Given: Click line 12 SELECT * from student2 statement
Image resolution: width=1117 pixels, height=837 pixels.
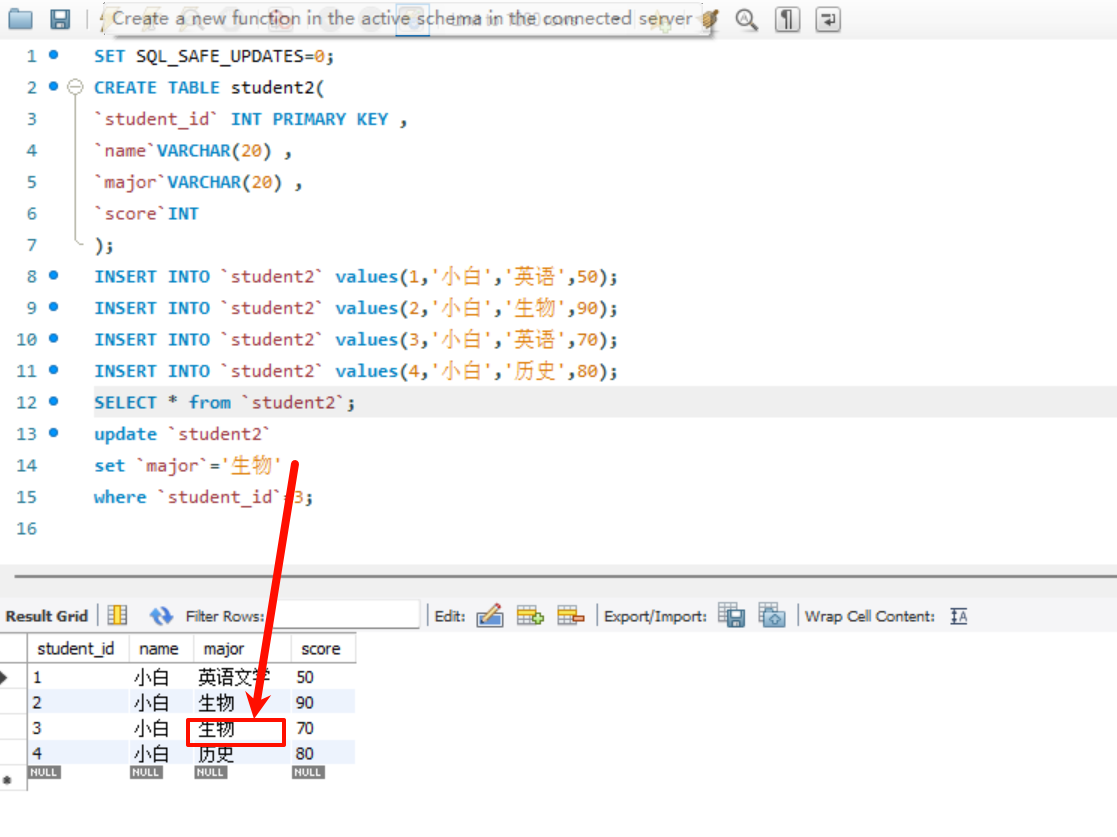Looking at the screenshot, I should 224,402.
